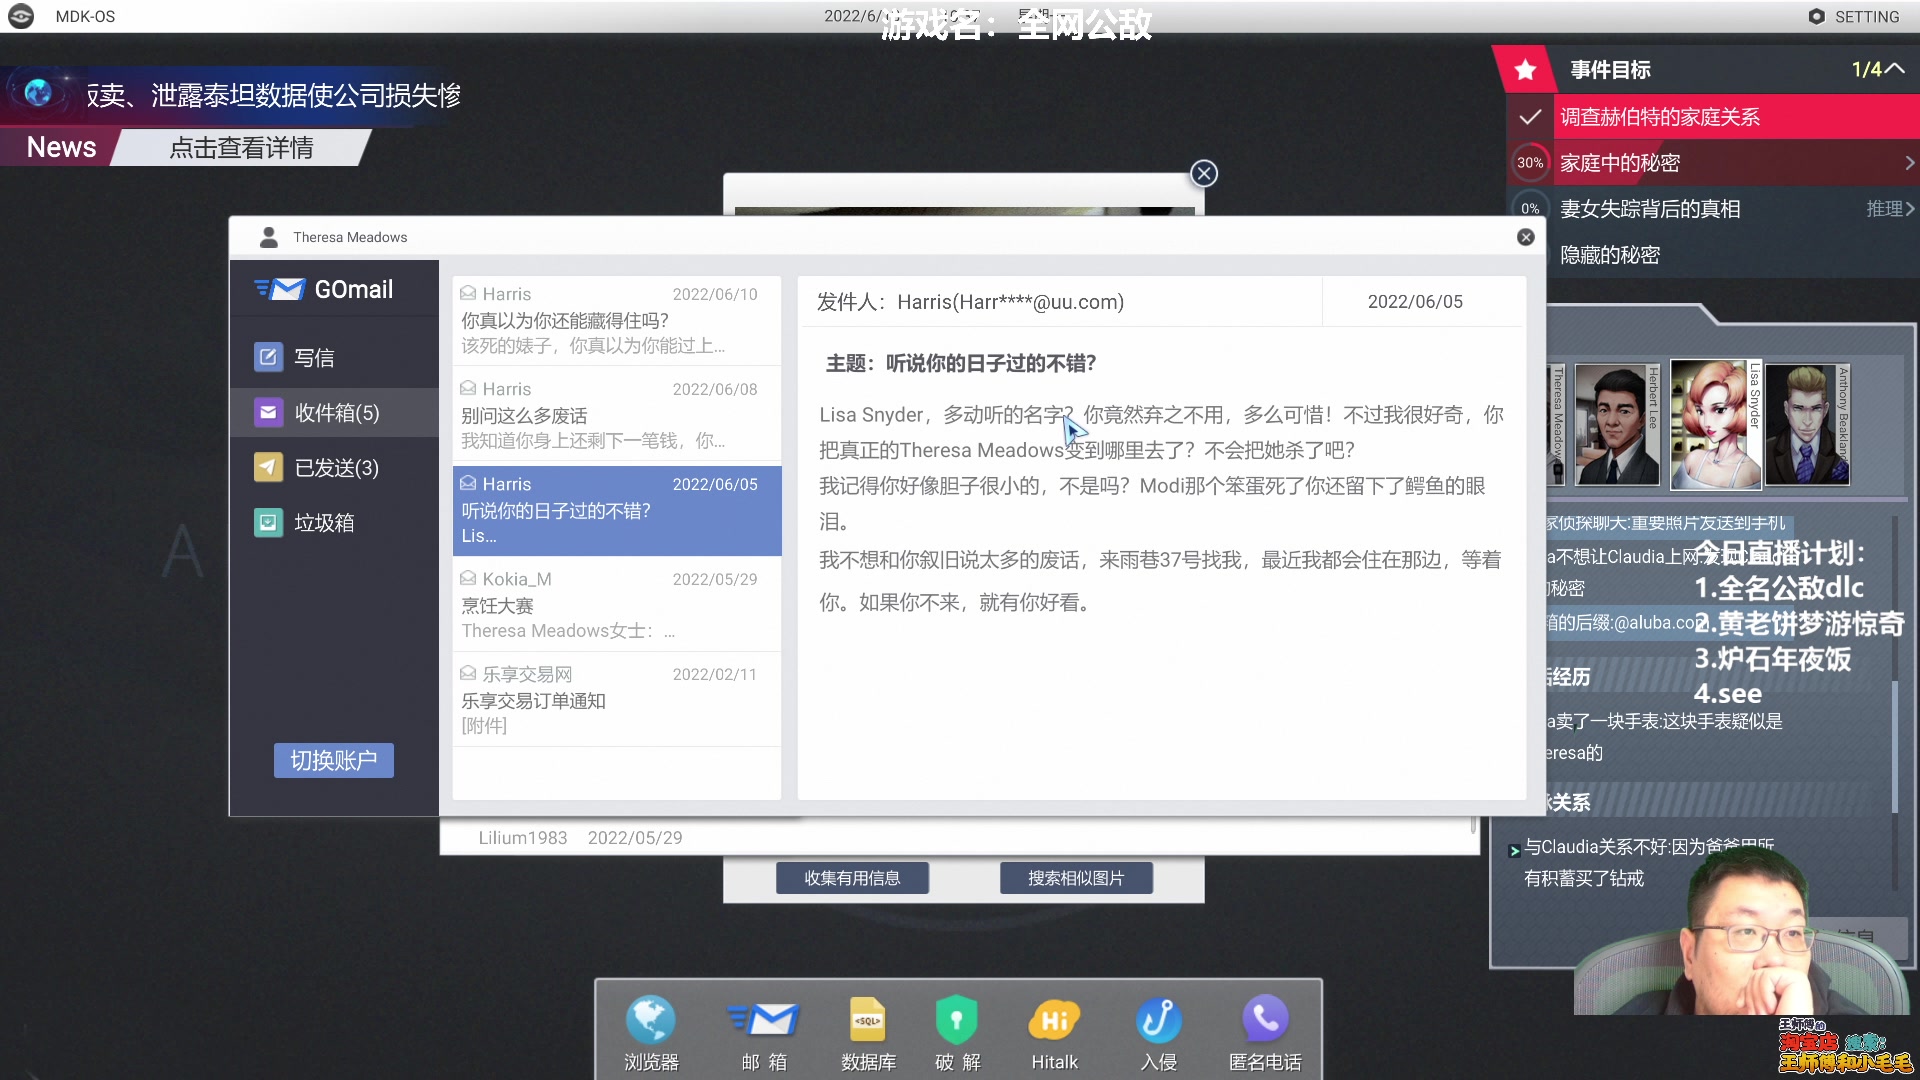Switch to the 收件箱 inbox folder
1920x1080 pixels.
[268, 412]
